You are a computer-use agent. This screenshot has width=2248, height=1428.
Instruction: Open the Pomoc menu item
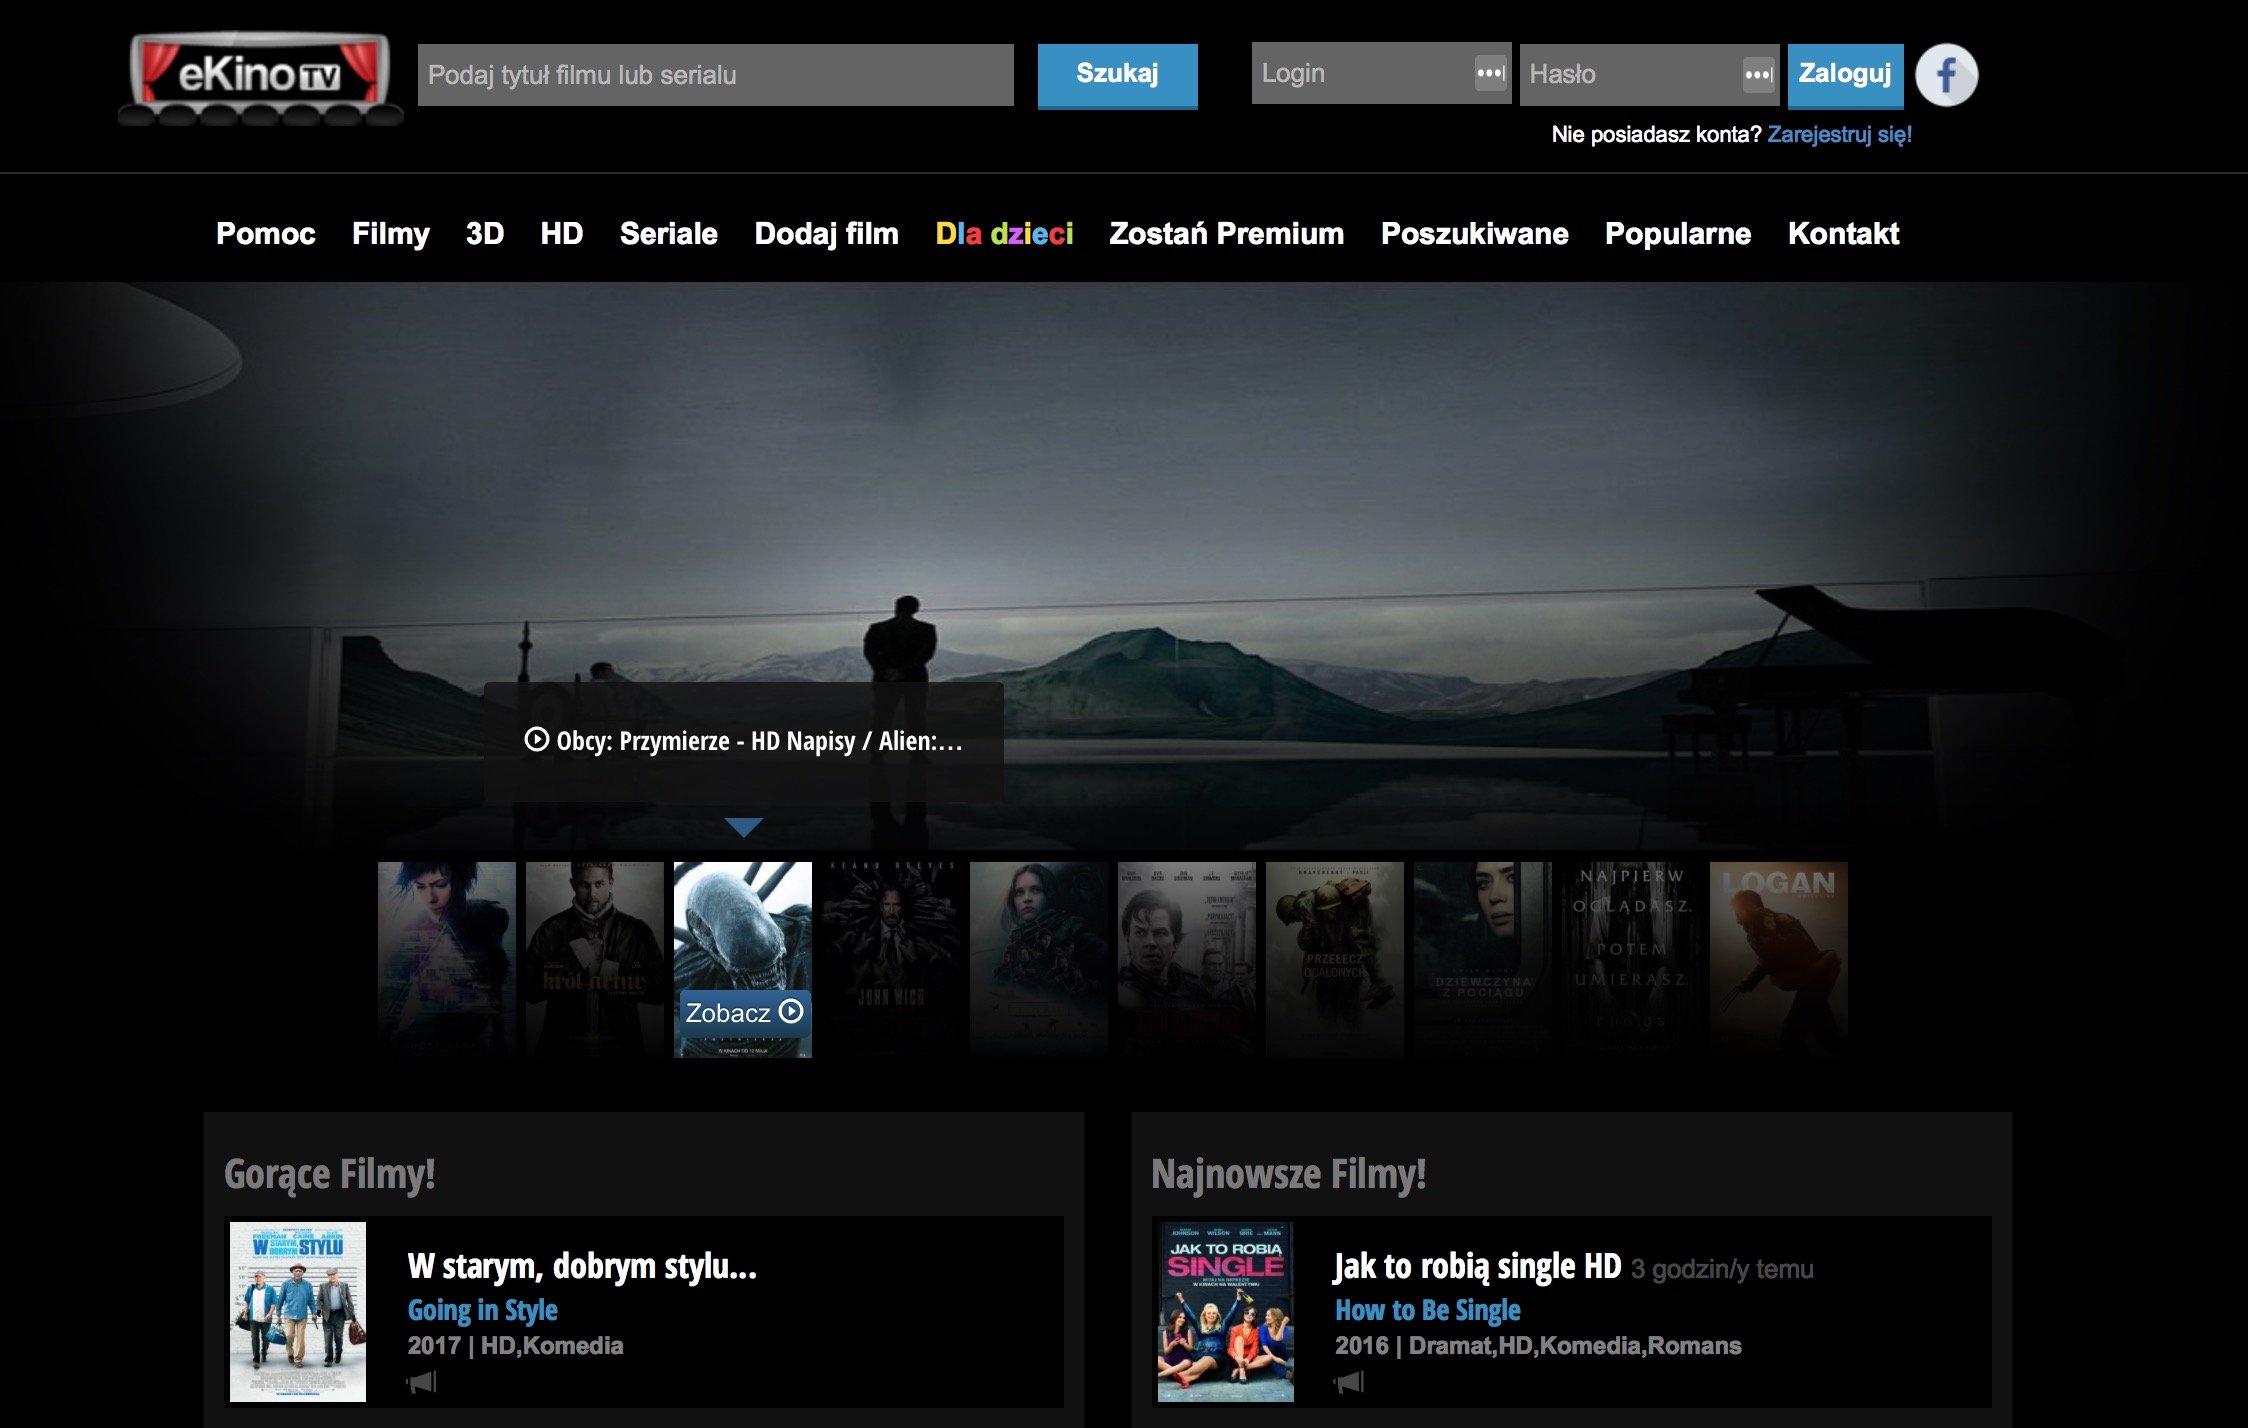click(266, 233)
